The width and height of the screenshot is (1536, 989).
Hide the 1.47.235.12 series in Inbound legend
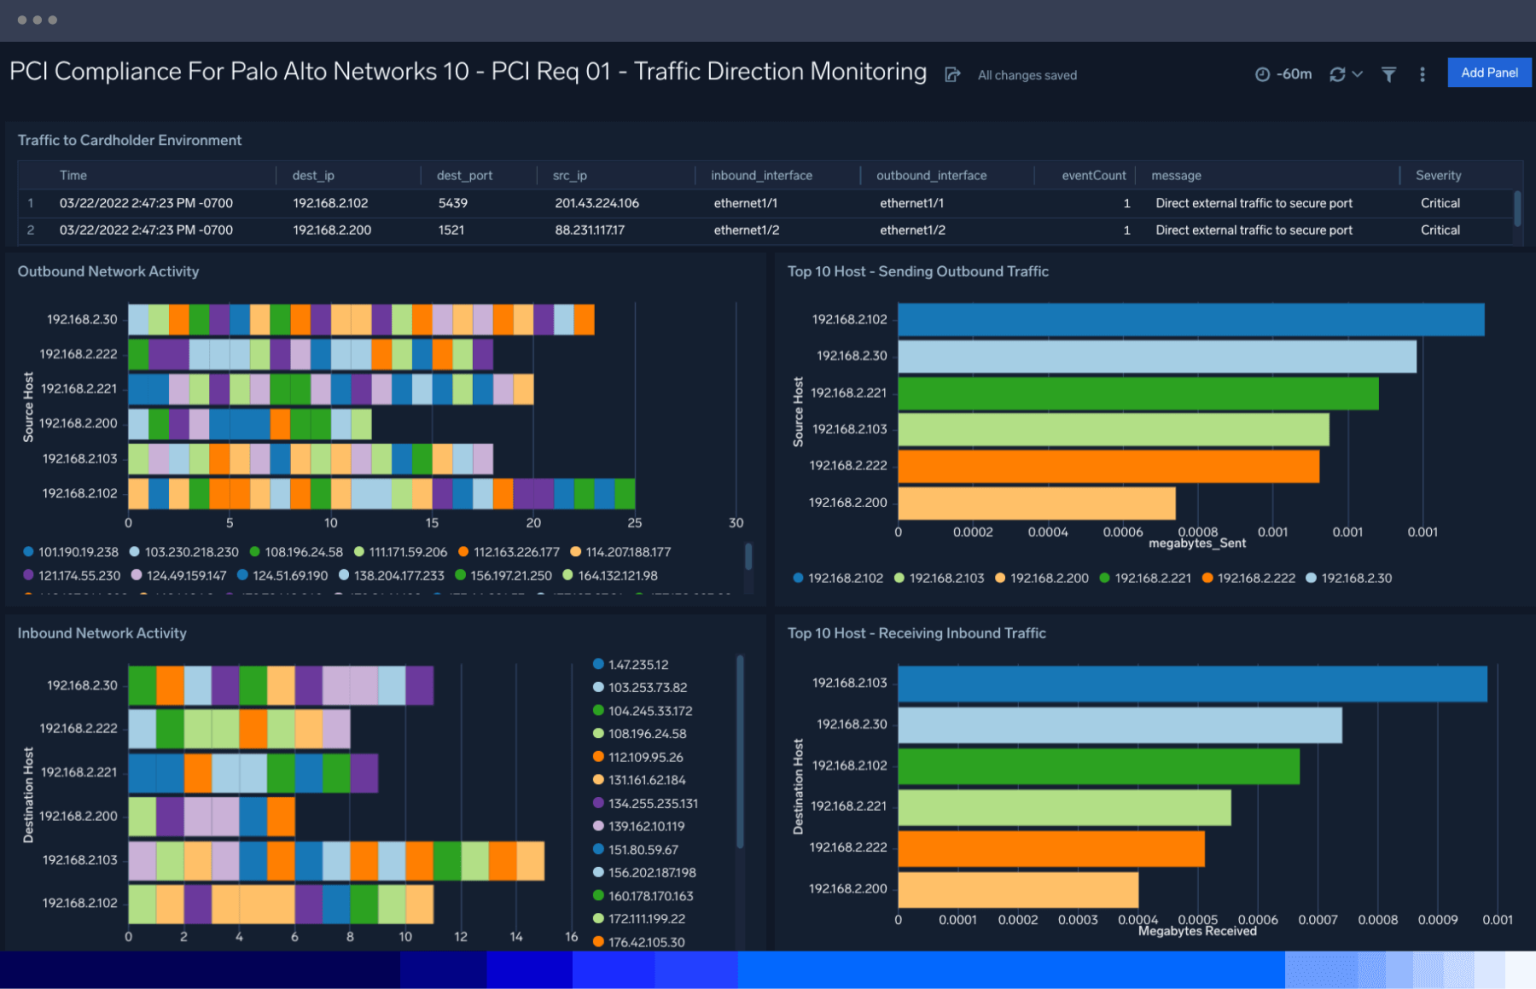[x=633, y=664]
